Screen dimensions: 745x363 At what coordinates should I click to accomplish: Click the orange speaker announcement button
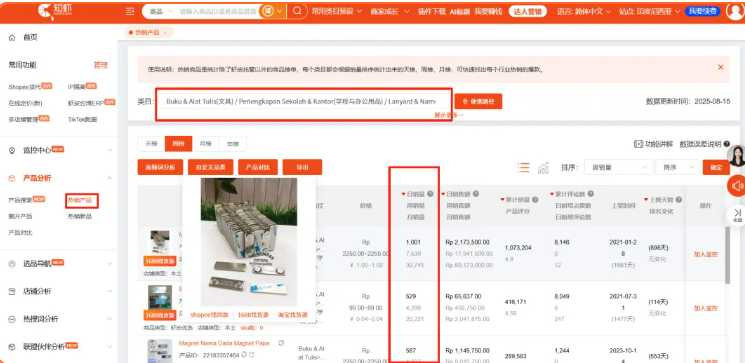(x=737, y=186)
